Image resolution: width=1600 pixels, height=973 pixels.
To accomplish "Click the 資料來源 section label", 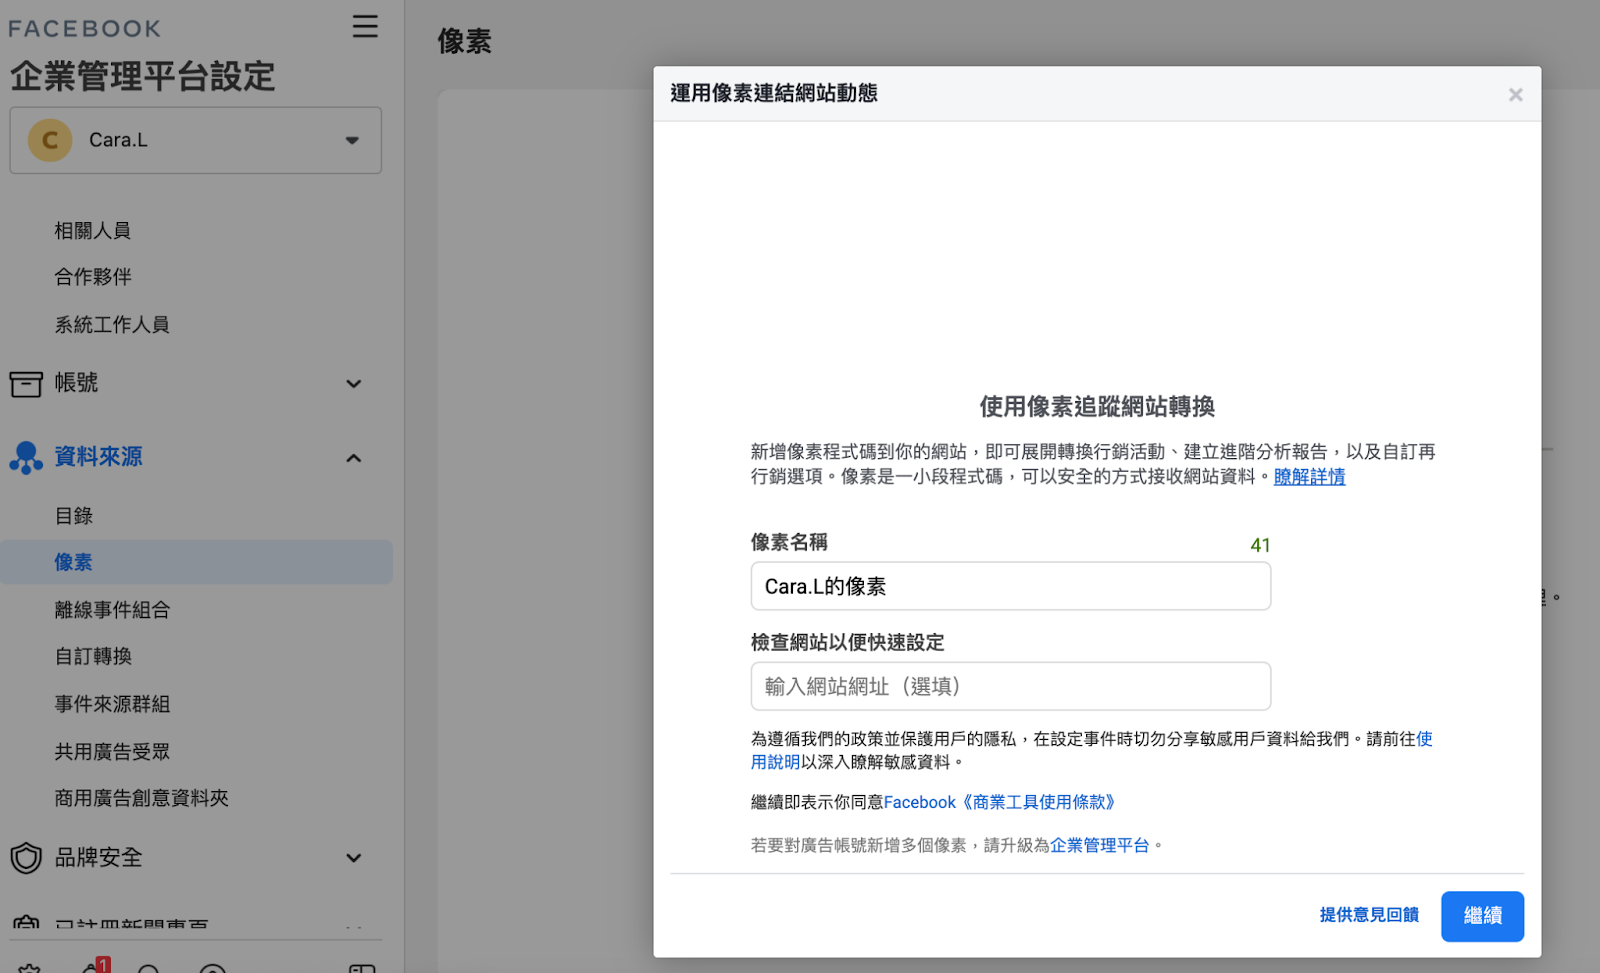I will pos(98,456).
